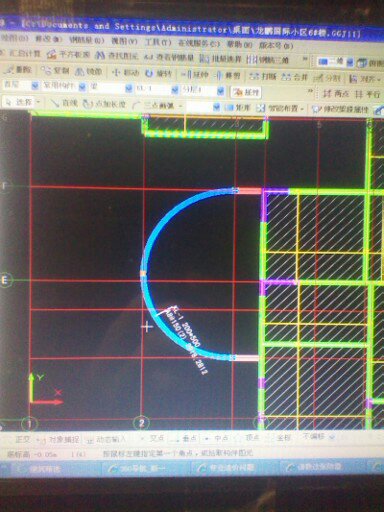384x512 pixels.
Task: Toggle 垂点 perpendicular snap
Action: tap(184, 439)
